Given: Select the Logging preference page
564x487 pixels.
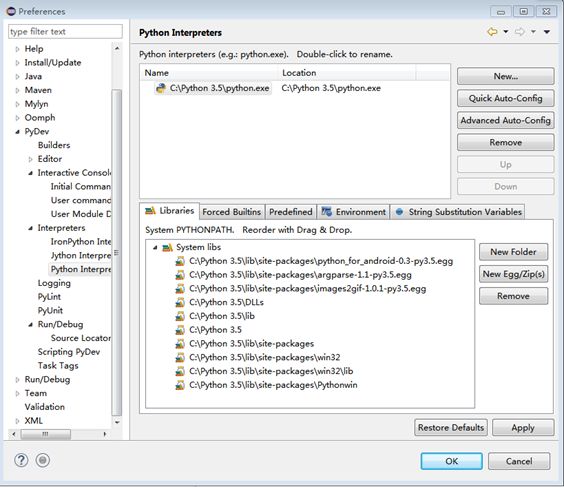Looking at the screenshot, I should [54, 283].
